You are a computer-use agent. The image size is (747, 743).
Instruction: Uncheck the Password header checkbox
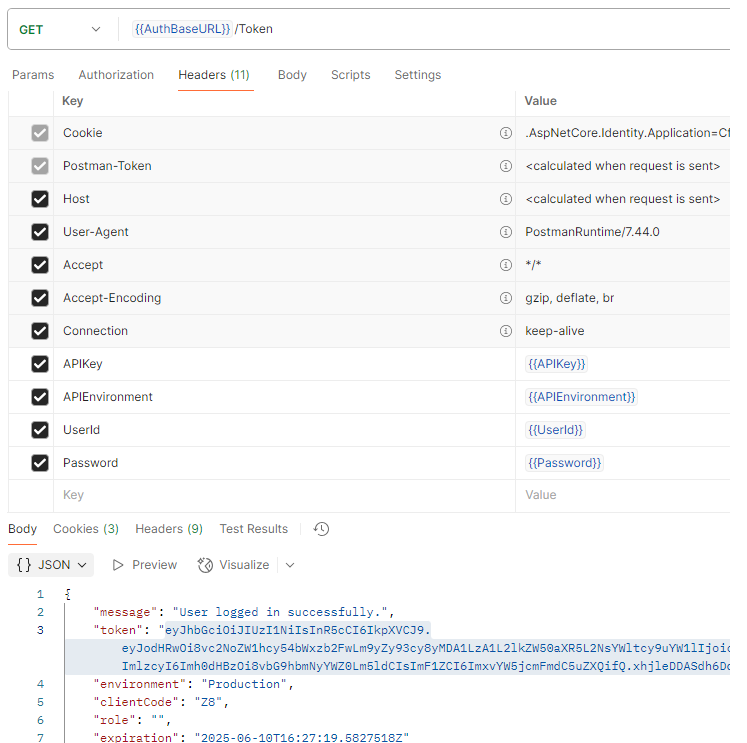(40, 463)
